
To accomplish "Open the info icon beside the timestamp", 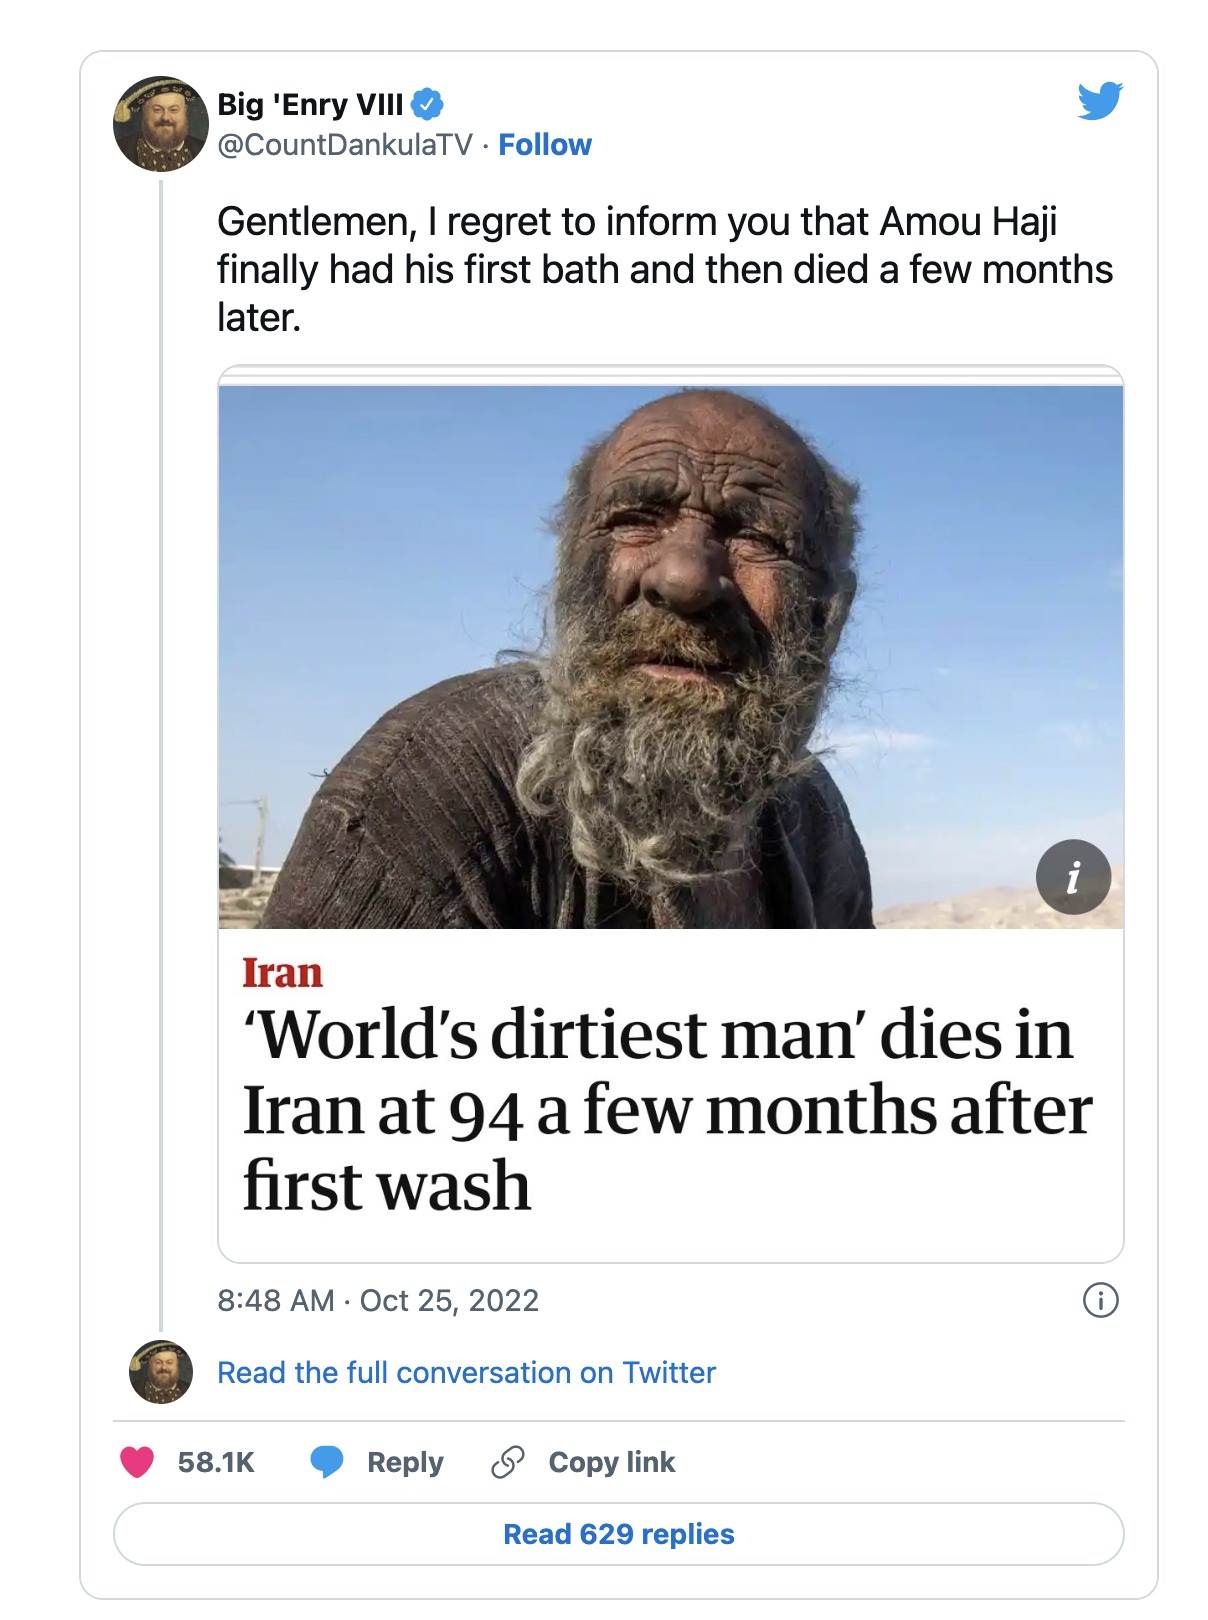I will (x=1100, y=1300).
